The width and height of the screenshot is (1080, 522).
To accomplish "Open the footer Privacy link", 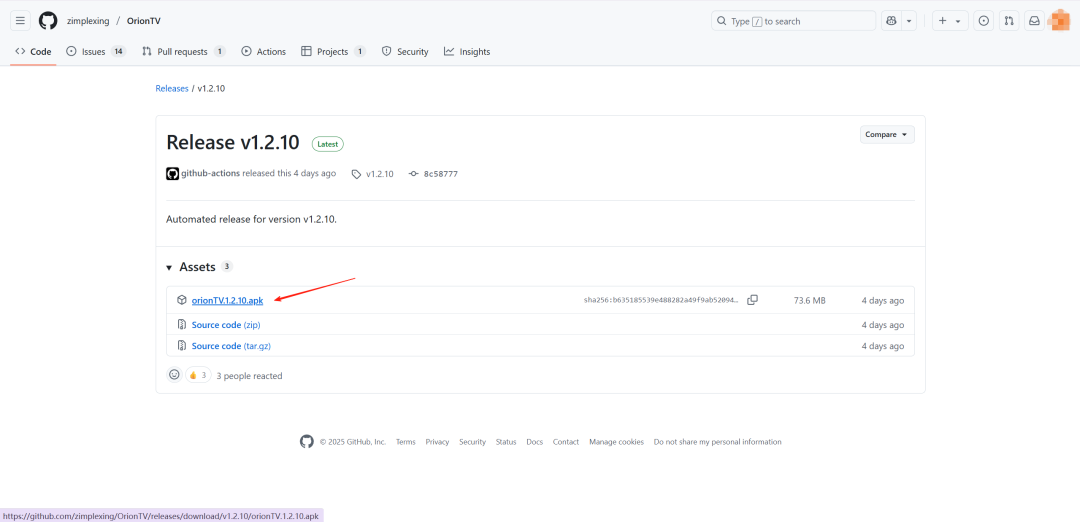I will tap(437, 442).
